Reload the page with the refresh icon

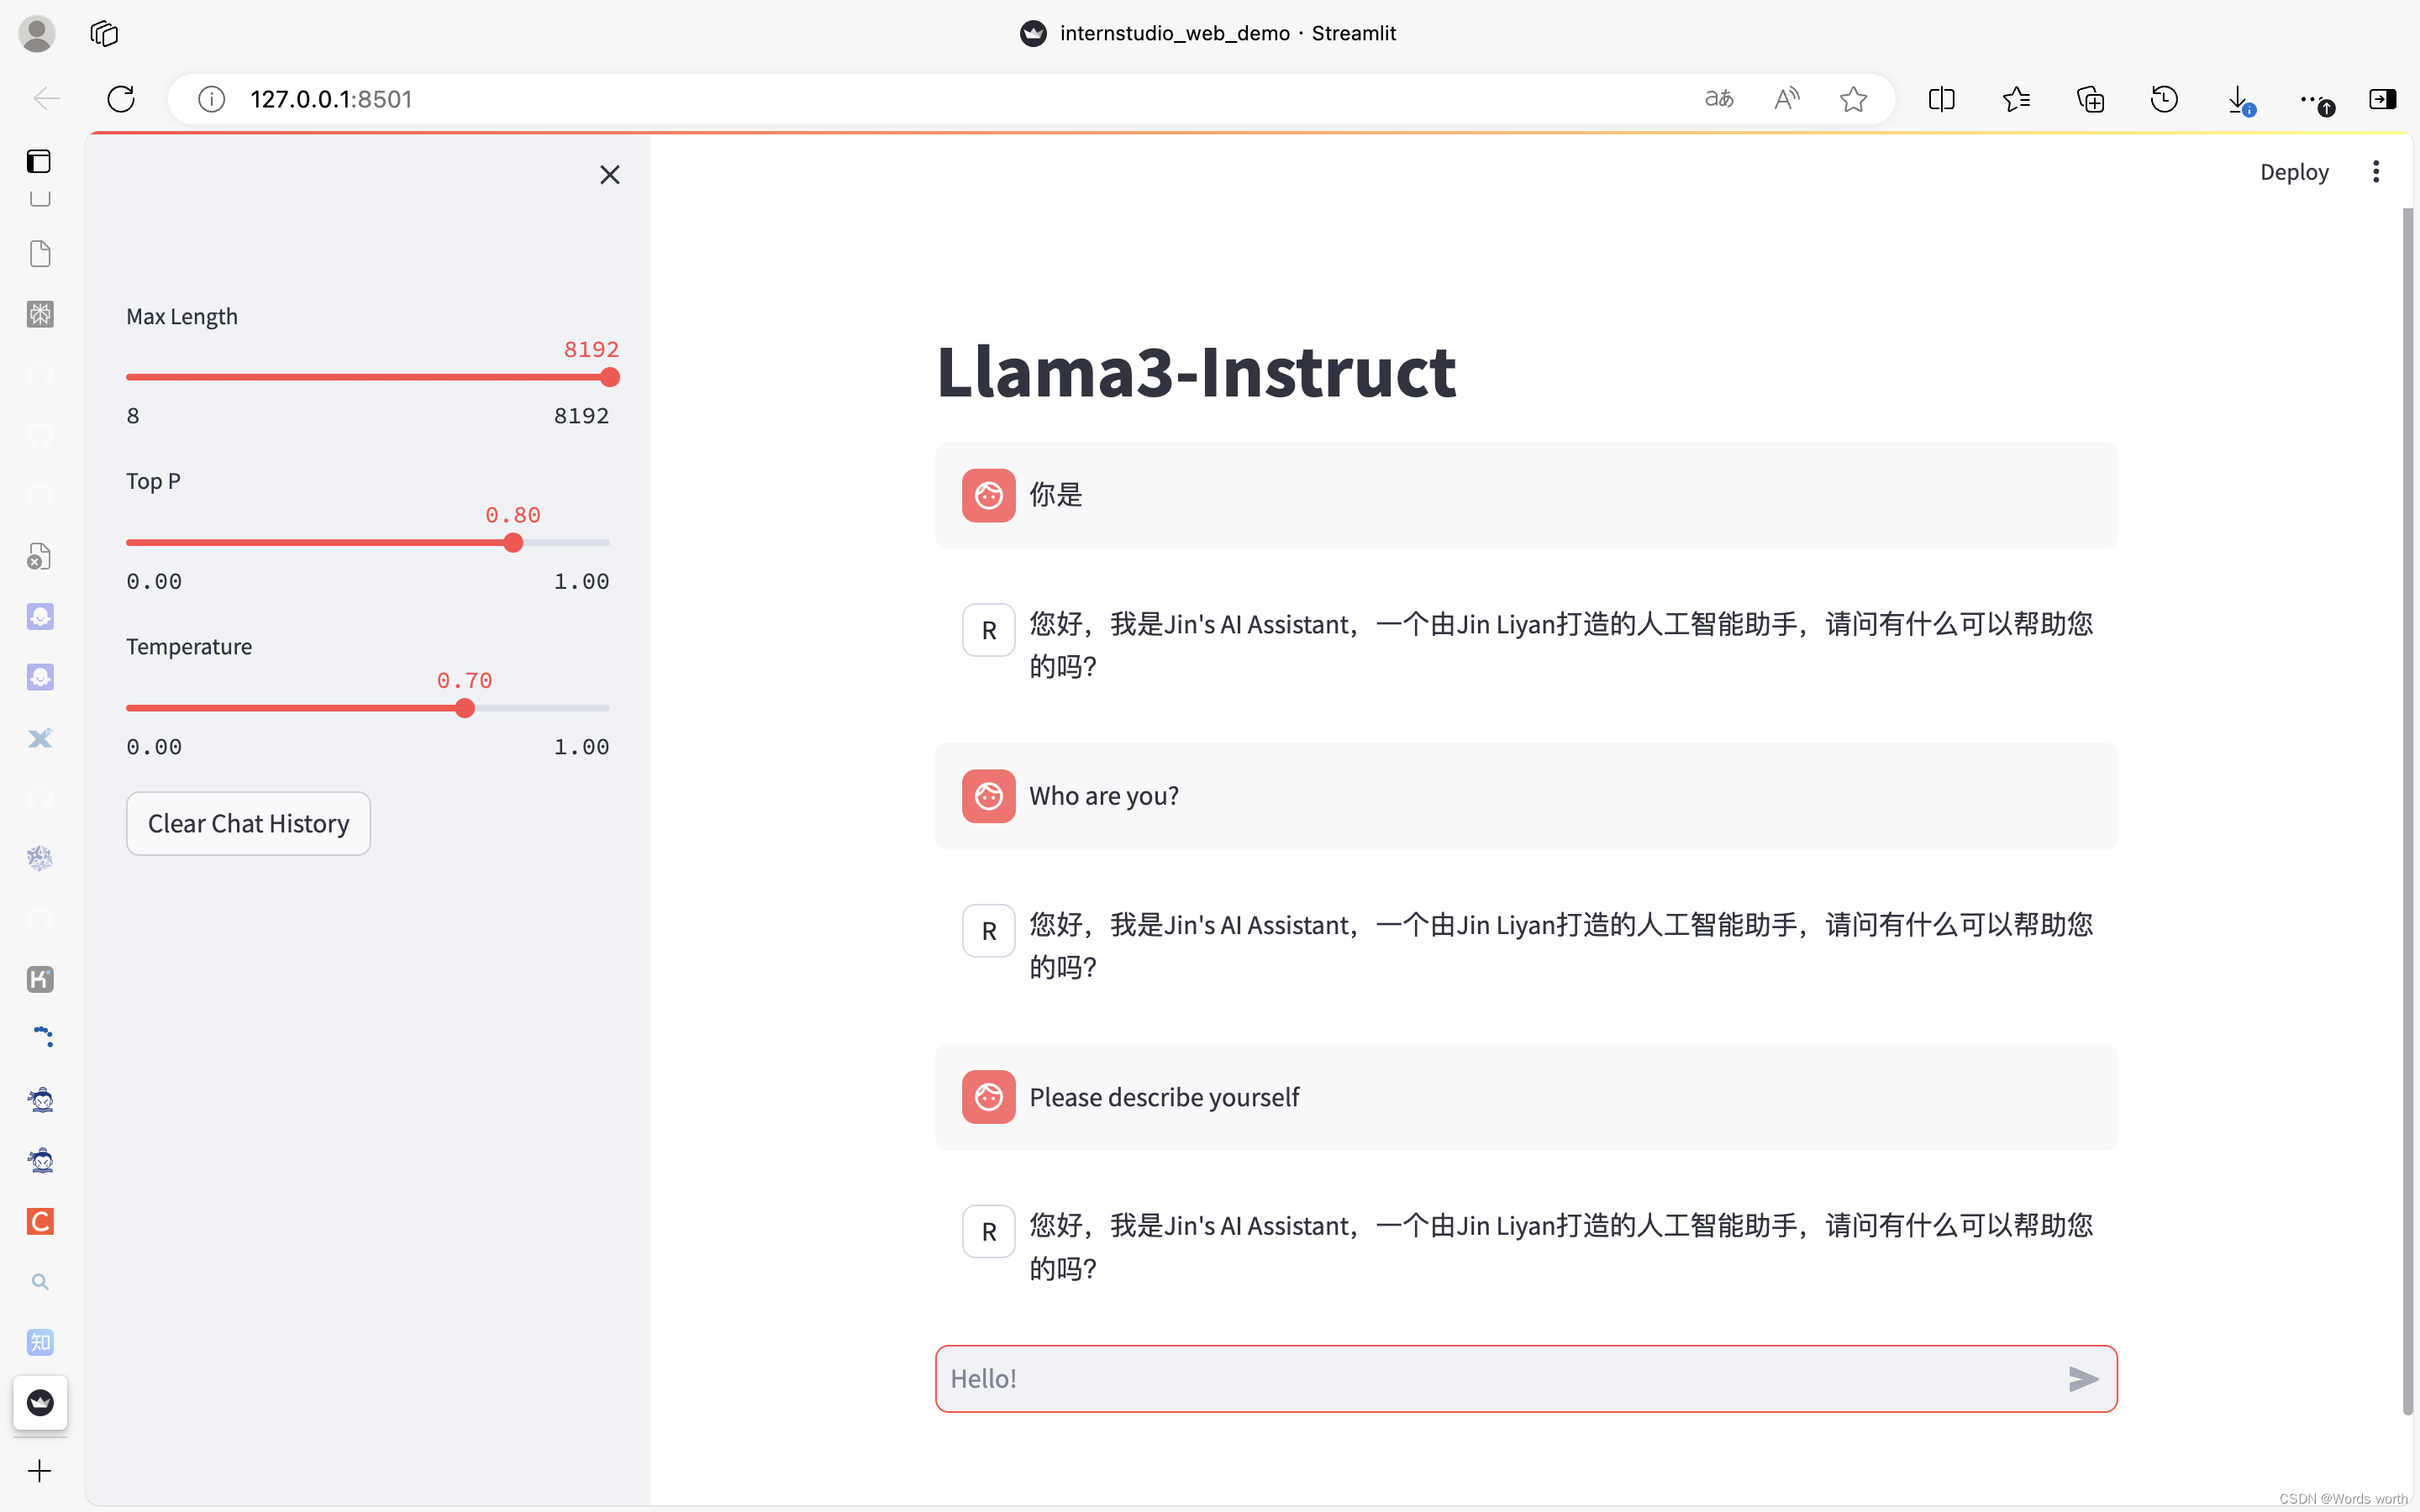[x=121, y=98]
